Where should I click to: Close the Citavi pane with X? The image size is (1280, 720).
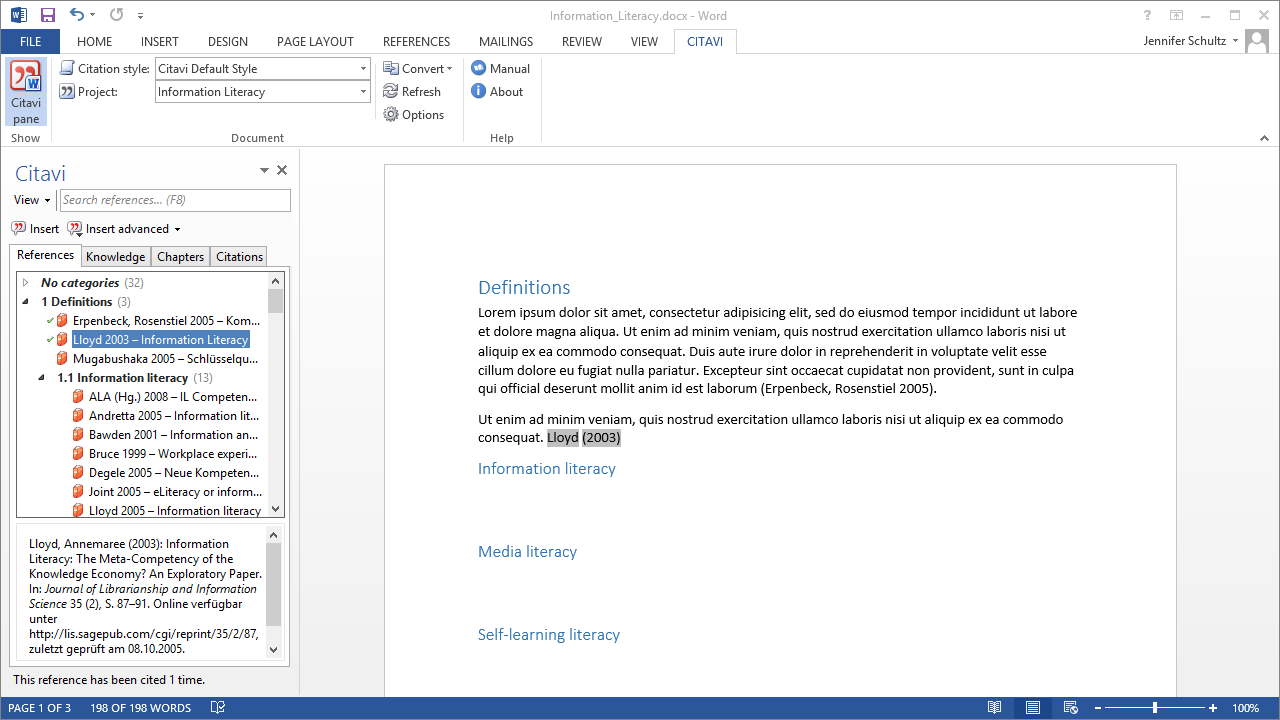point(282,171)
